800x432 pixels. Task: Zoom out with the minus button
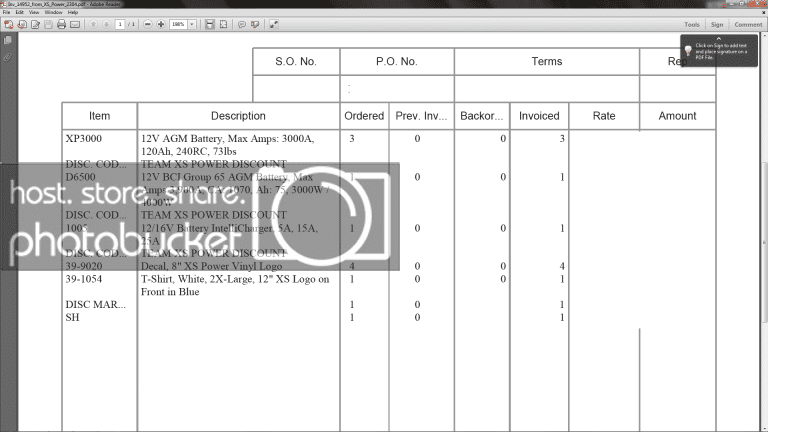tap(147, 24)
